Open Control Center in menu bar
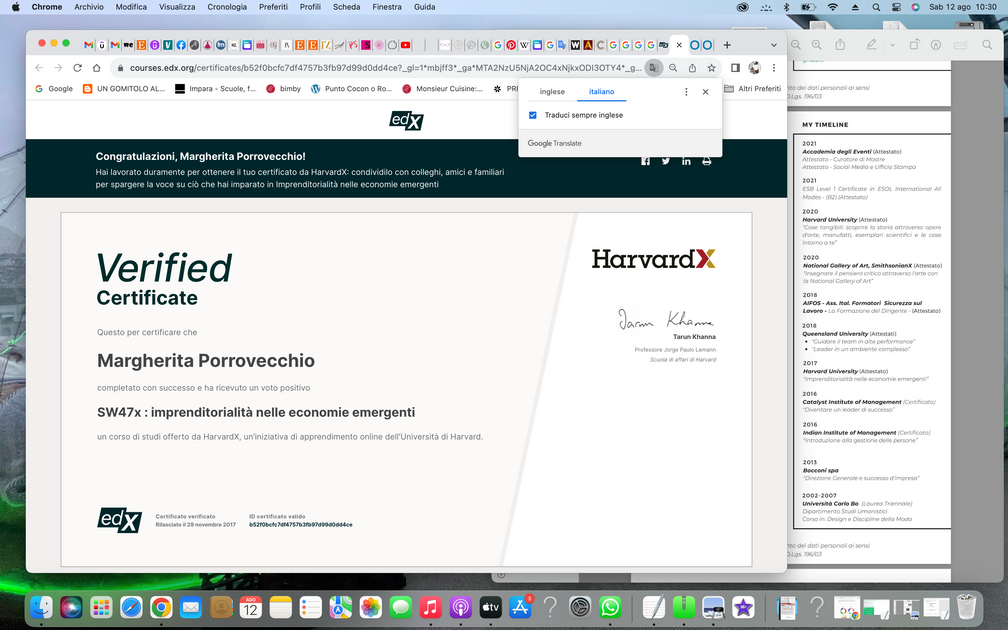This screenshot has height=630, width=1008. coord(896,7)
